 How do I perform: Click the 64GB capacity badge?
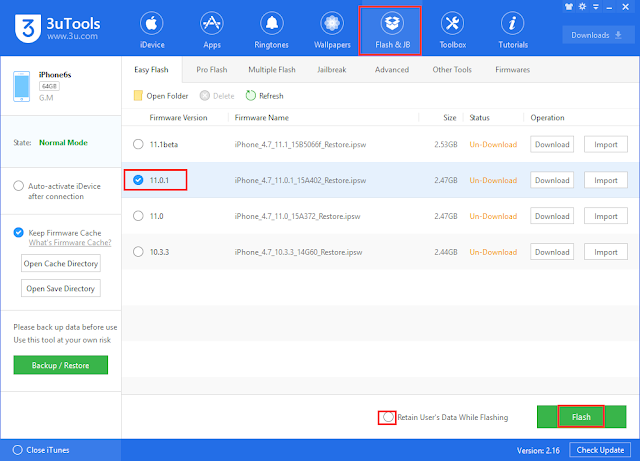[x=49, y=86]
